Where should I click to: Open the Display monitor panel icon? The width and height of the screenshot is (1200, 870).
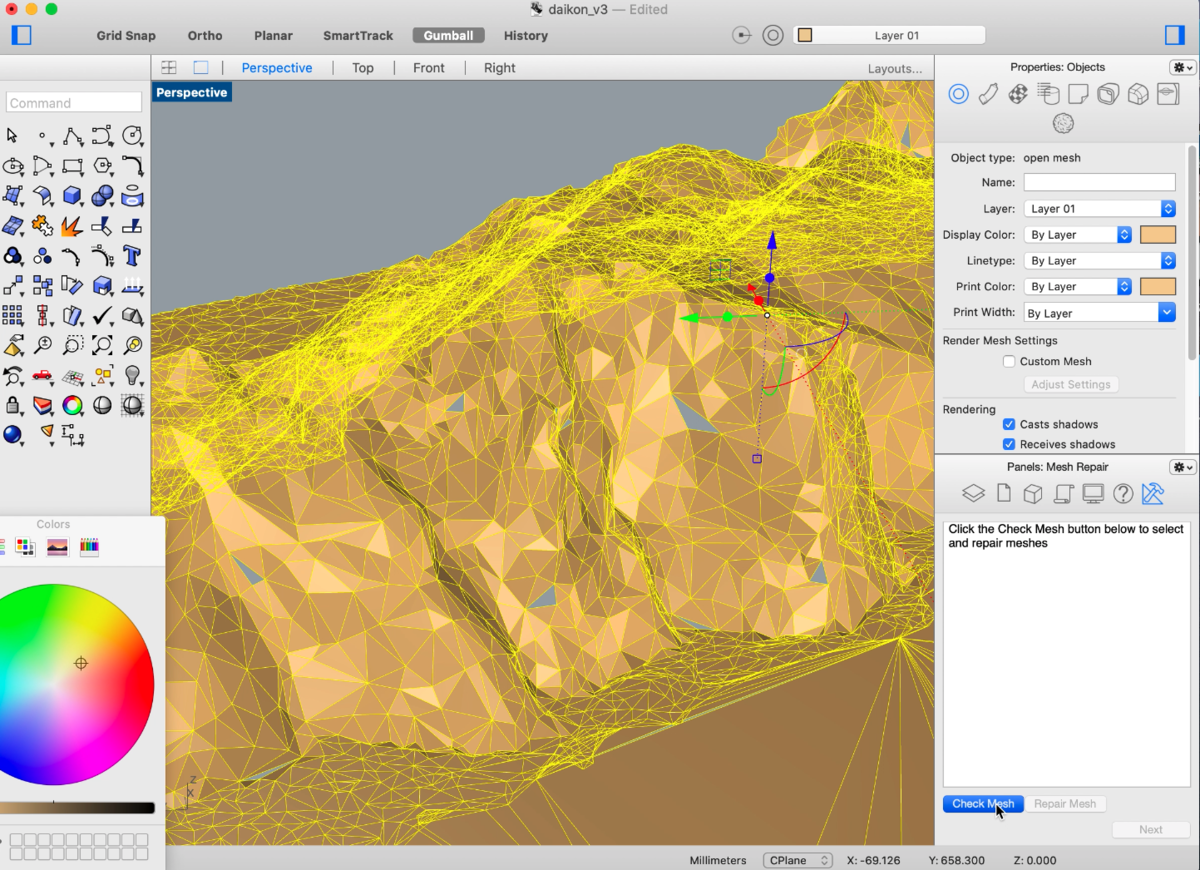[x=1093, y=494]
